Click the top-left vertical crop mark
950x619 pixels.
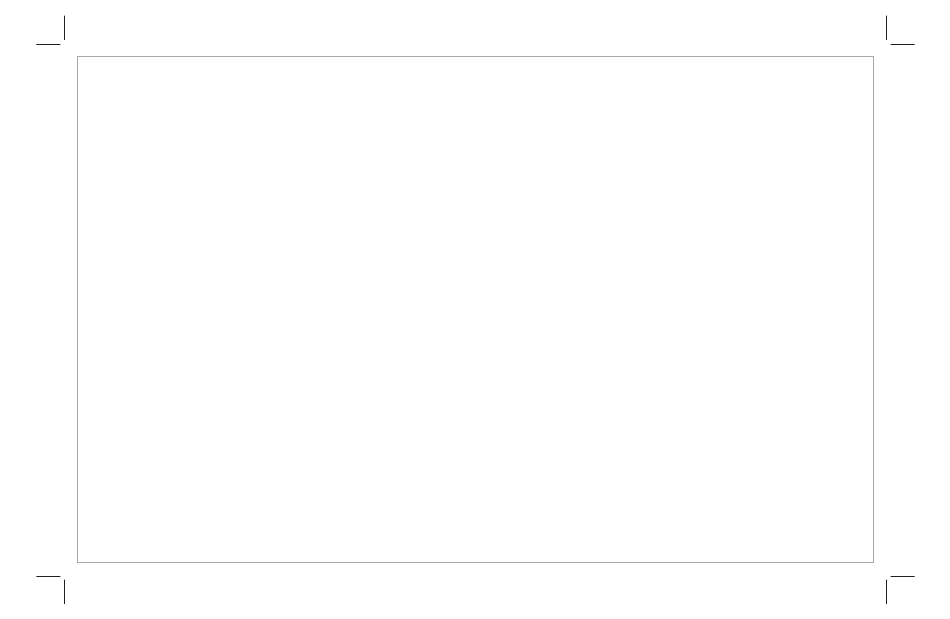point(64,28)
